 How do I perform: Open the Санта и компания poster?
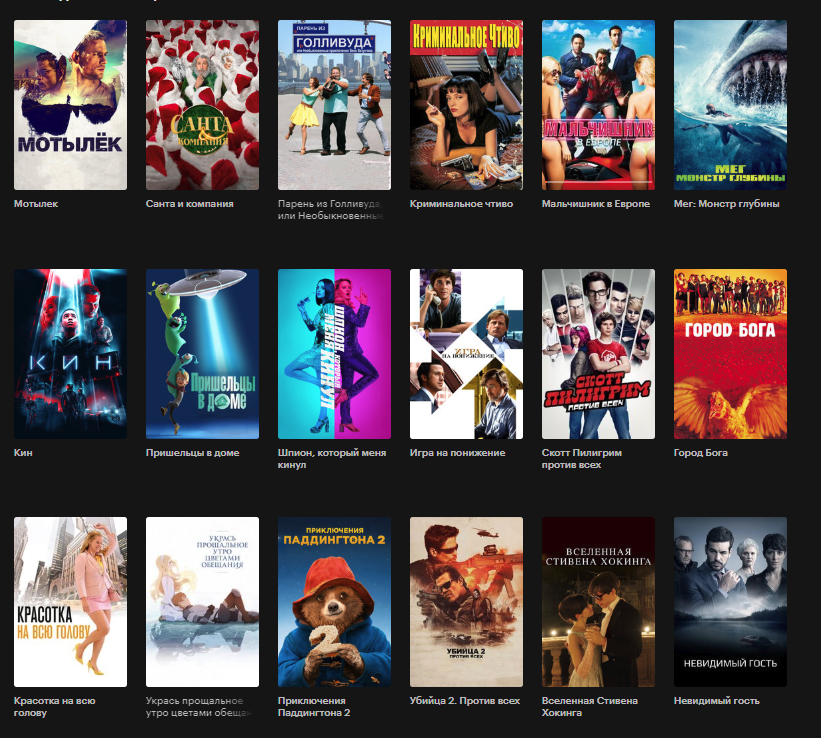tap(202, 105)
